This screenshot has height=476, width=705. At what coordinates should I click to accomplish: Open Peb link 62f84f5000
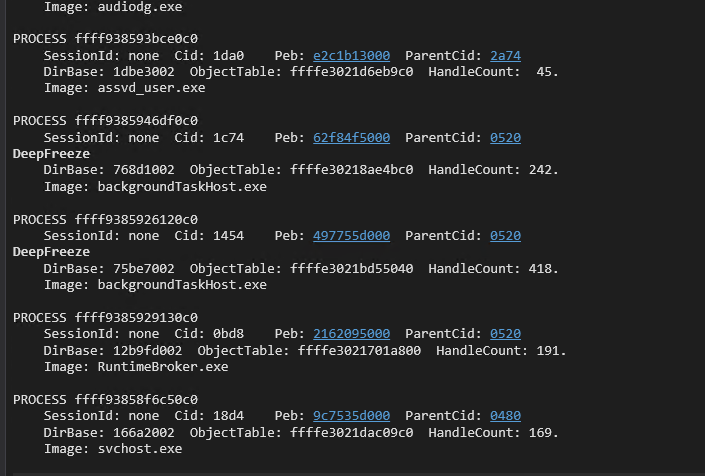(351, 137)
